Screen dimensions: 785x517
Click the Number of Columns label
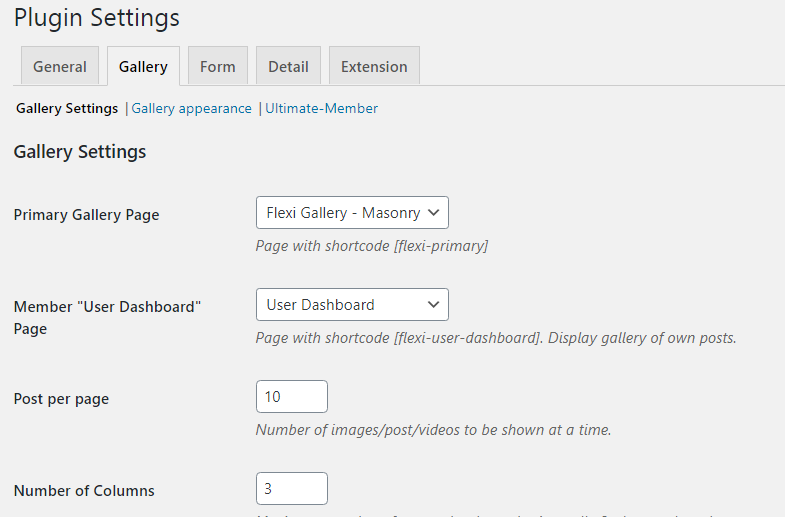(x=84, y=490)
